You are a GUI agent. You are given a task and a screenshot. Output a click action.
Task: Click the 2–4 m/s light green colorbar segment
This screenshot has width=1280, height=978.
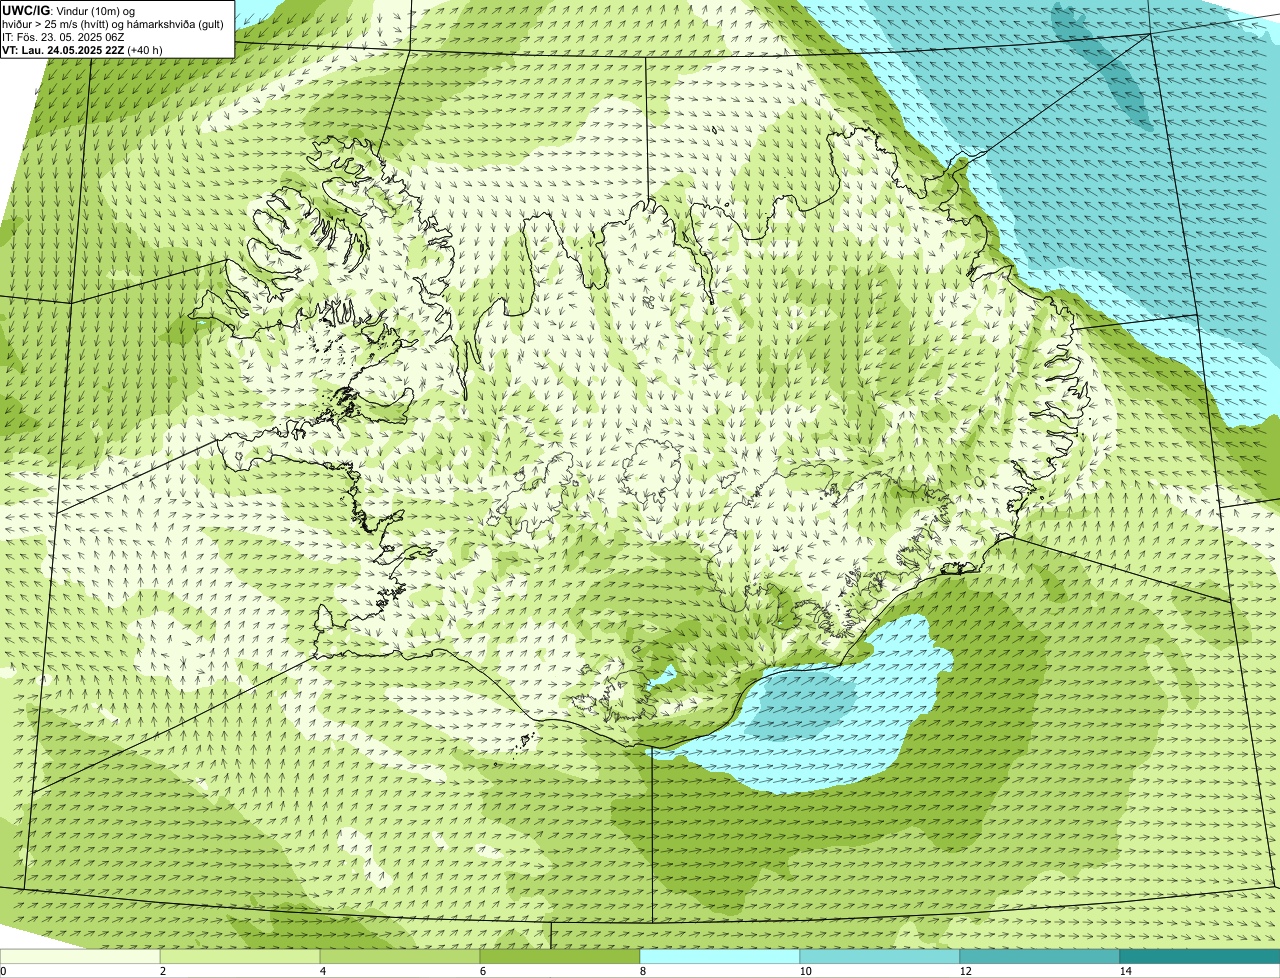pyautogui.click(x=240, y=956)
